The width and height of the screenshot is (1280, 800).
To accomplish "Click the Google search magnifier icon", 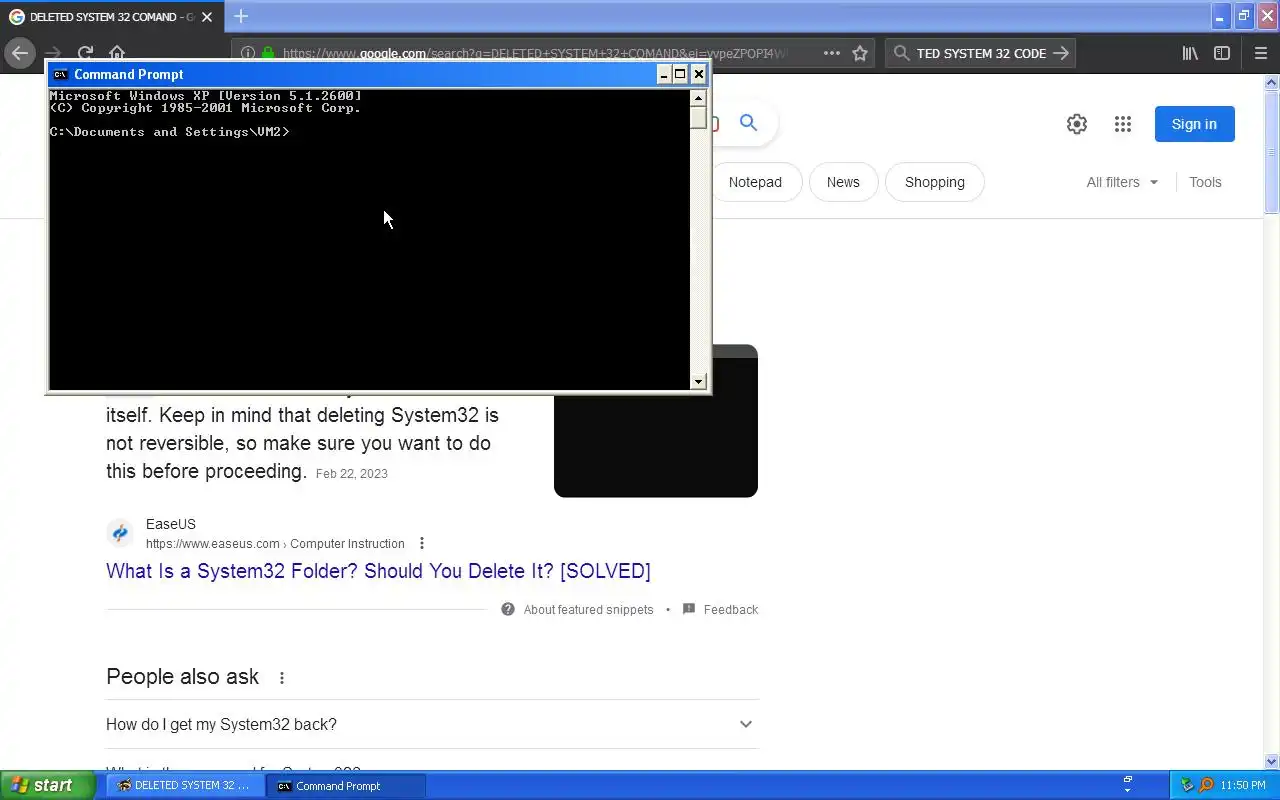I will pos(748,123).
